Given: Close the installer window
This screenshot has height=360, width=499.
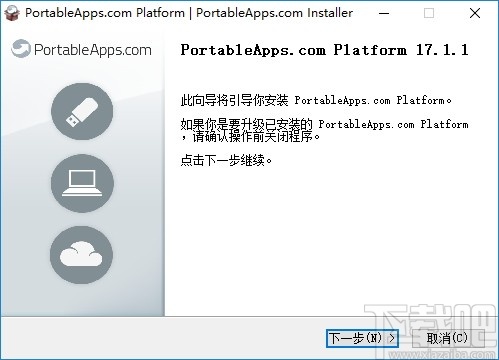Looking at the screenshot, I should (x=475, y=13).
